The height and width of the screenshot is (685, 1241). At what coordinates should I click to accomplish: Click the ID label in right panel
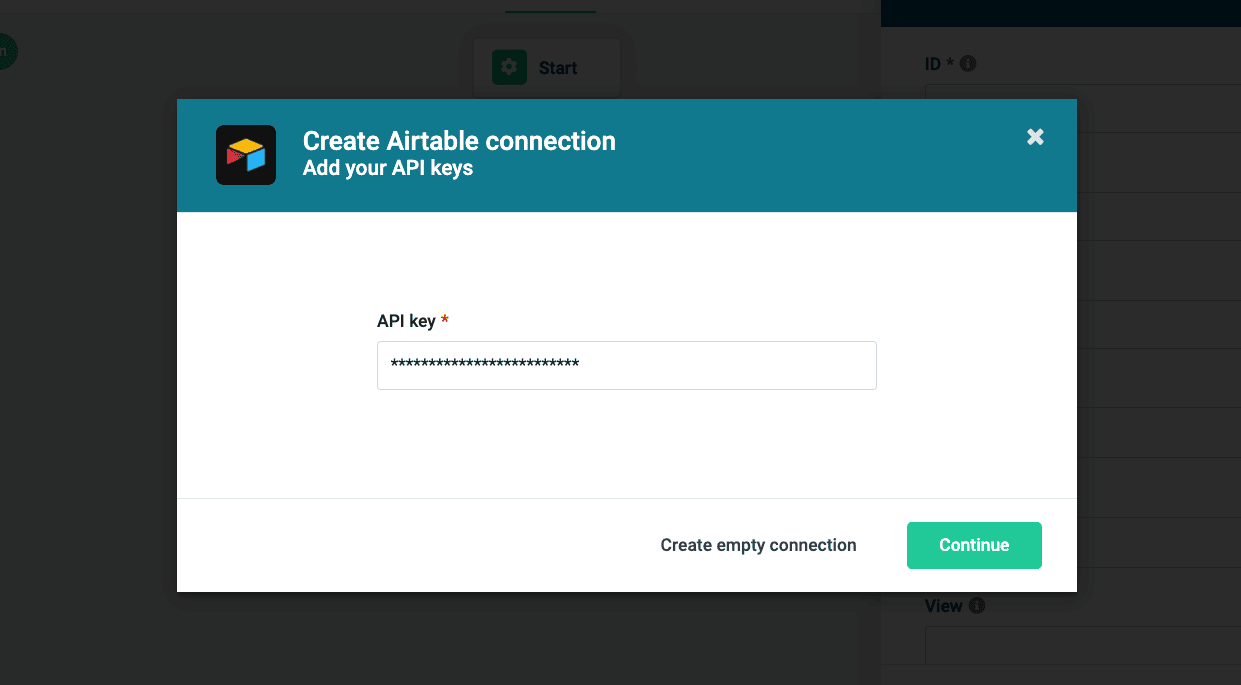pos(933,64)
